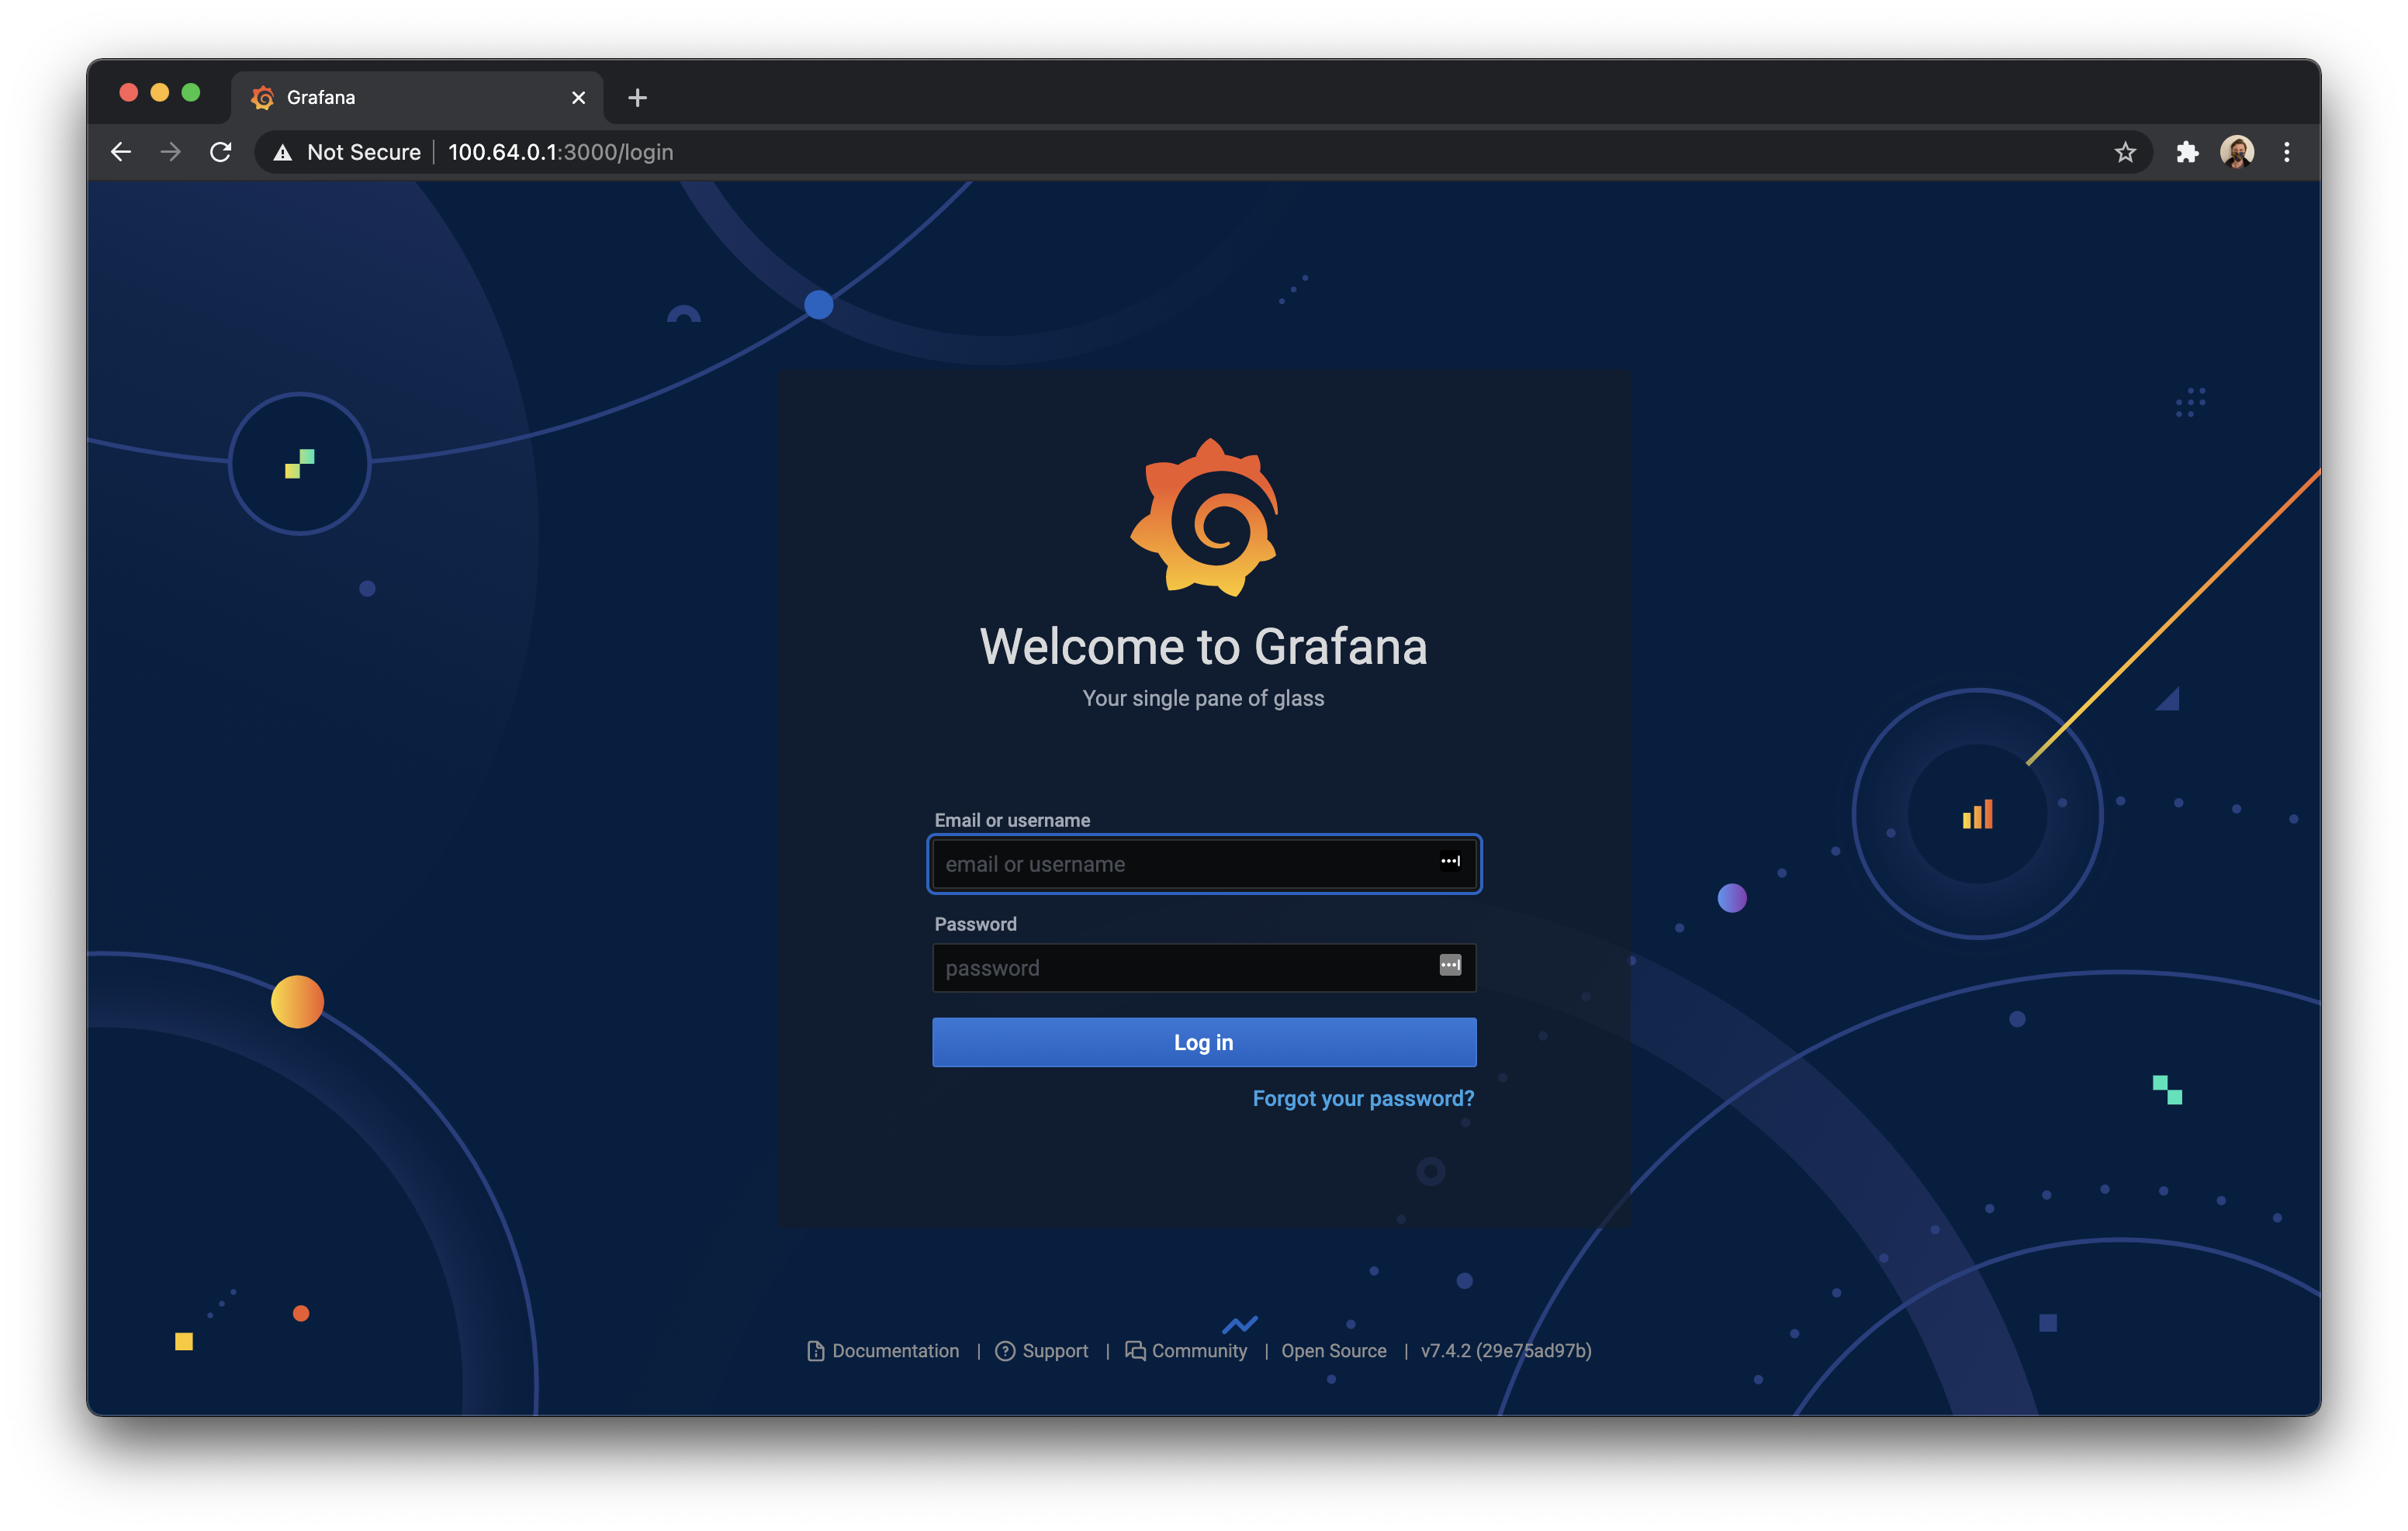This screenshot has height=1531, width=2408.
Task: Open the Forgot your password link
Action: pyautogui.click(x=1363, y=1098)
